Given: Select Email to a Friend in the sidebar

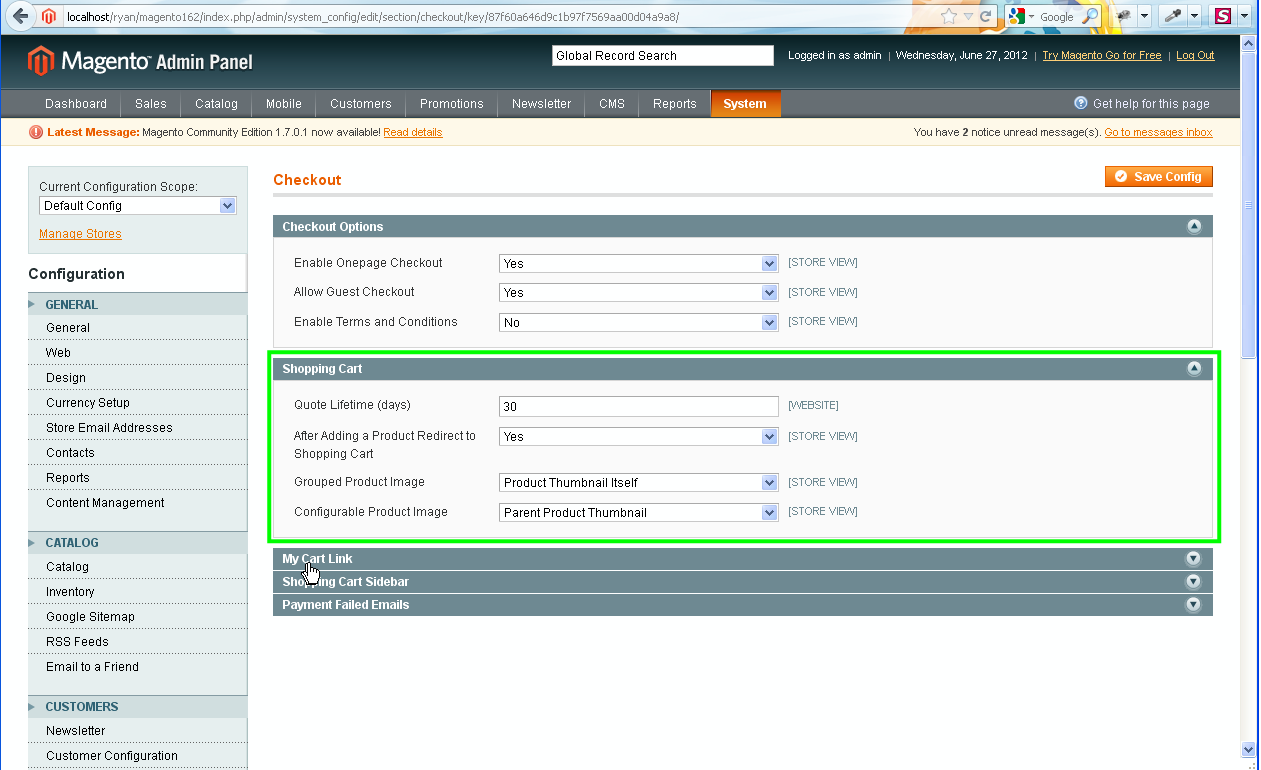Looking at the screenshot, I should click(x=92, y=667).
